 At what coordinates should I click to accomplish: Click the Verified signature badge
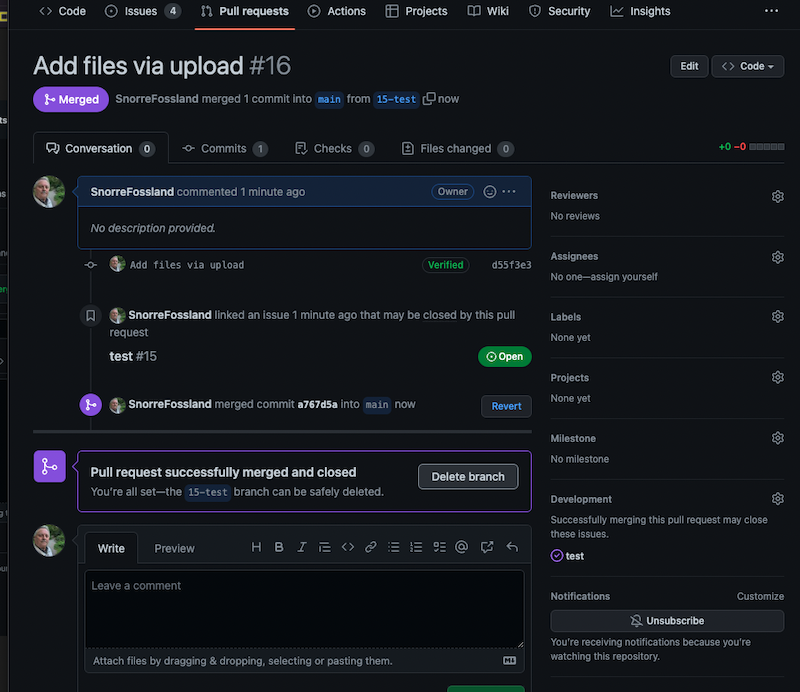click(445, 265)
